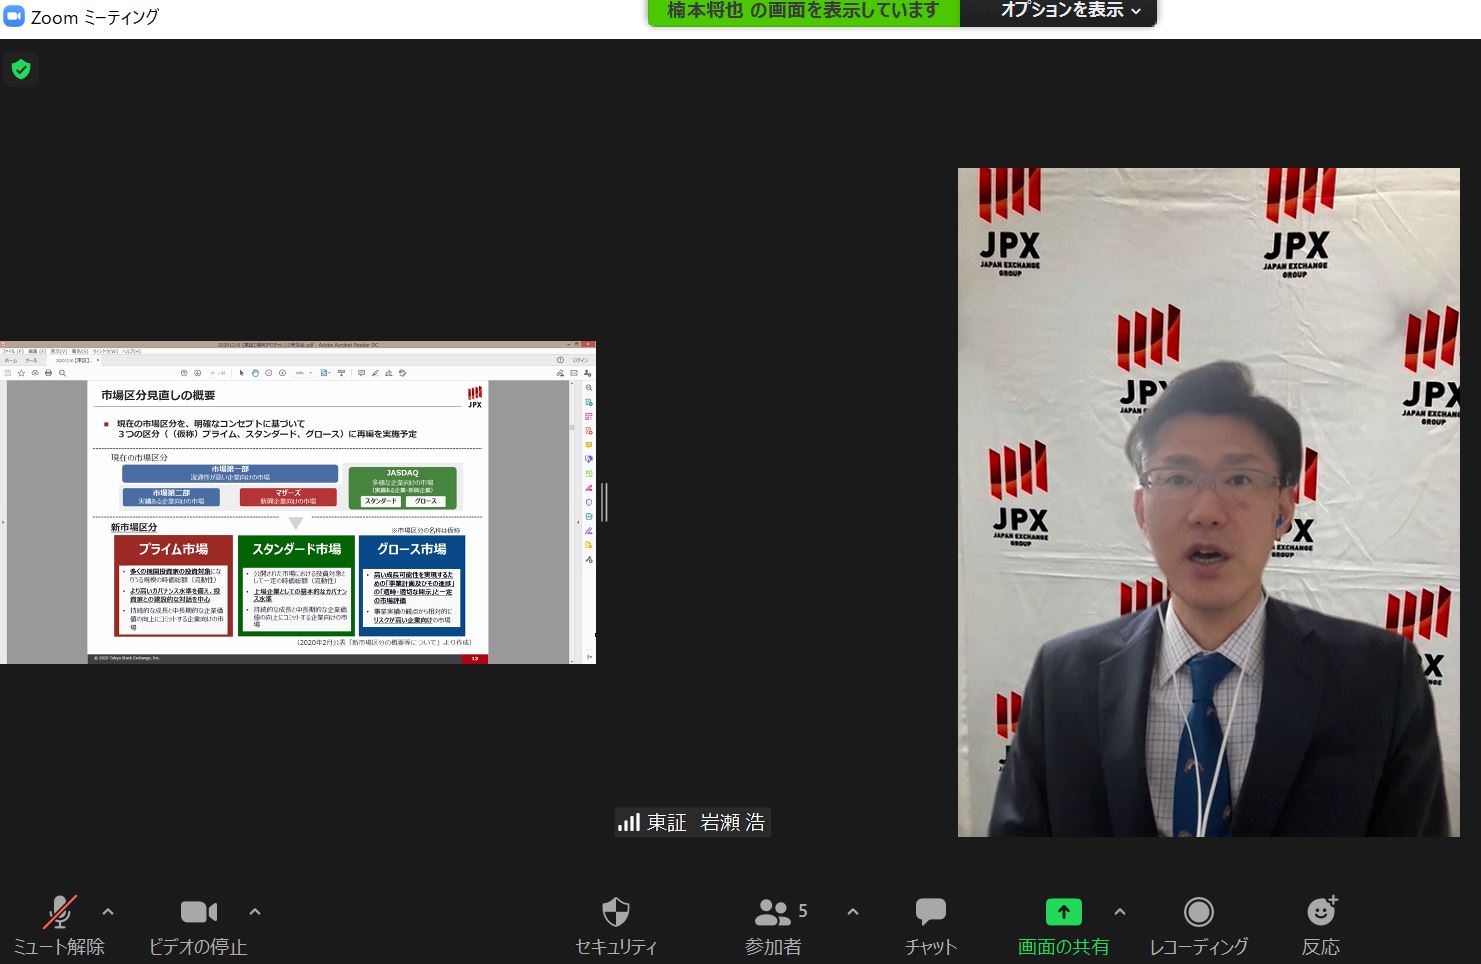Open ウィンドウ menu in Acrobat
The height and width of the screenshot is (964, 1481).
(105, 352)
